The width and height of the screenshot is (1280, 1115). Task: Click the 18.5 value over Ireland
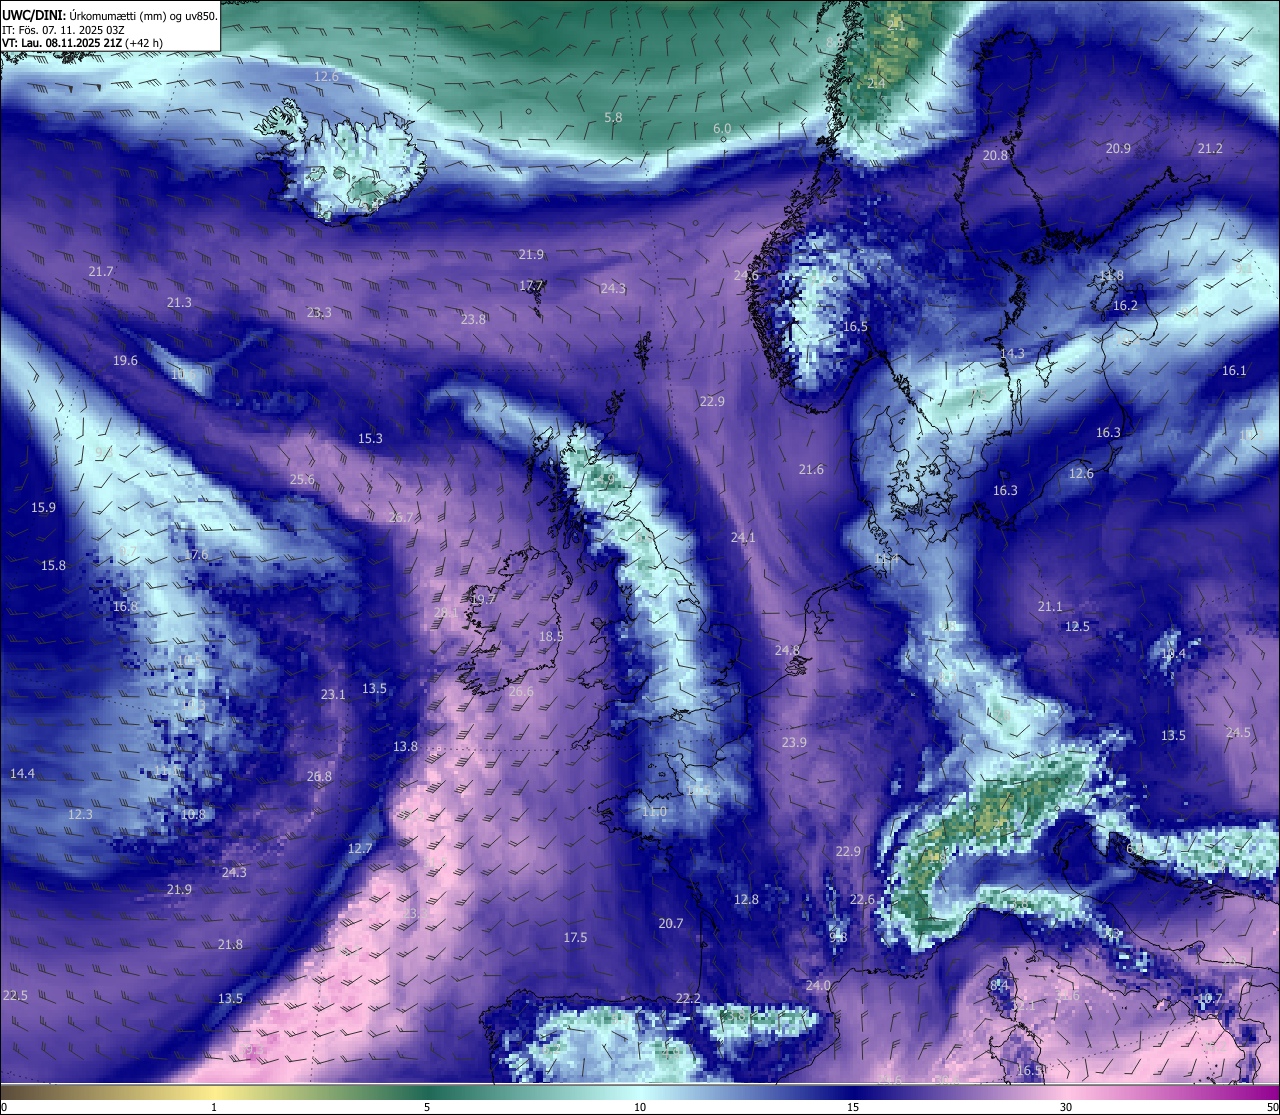[551, 636]
